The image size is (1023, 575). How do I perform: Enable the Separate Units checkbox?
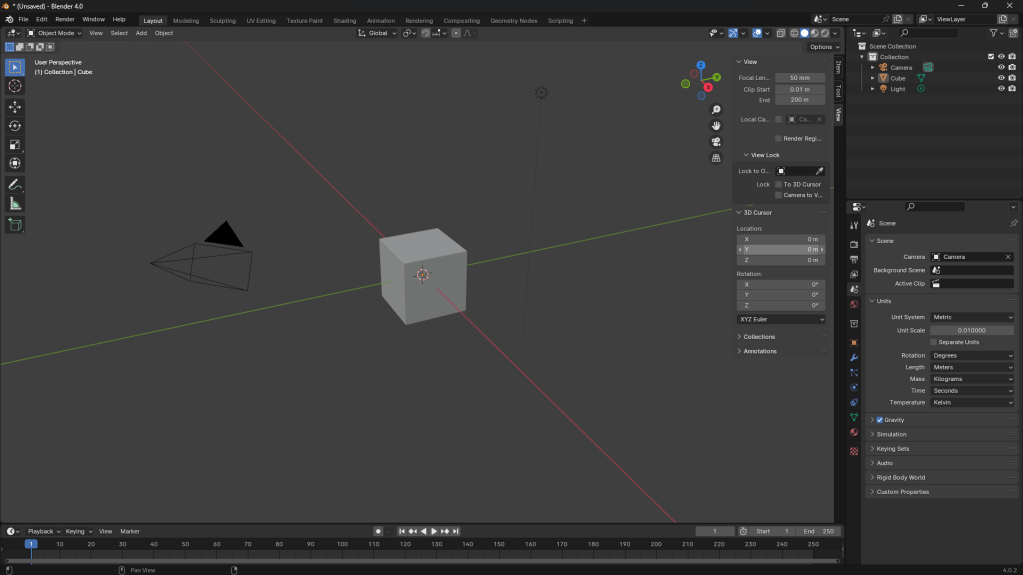pyautogui.click(x=933, y=342)
